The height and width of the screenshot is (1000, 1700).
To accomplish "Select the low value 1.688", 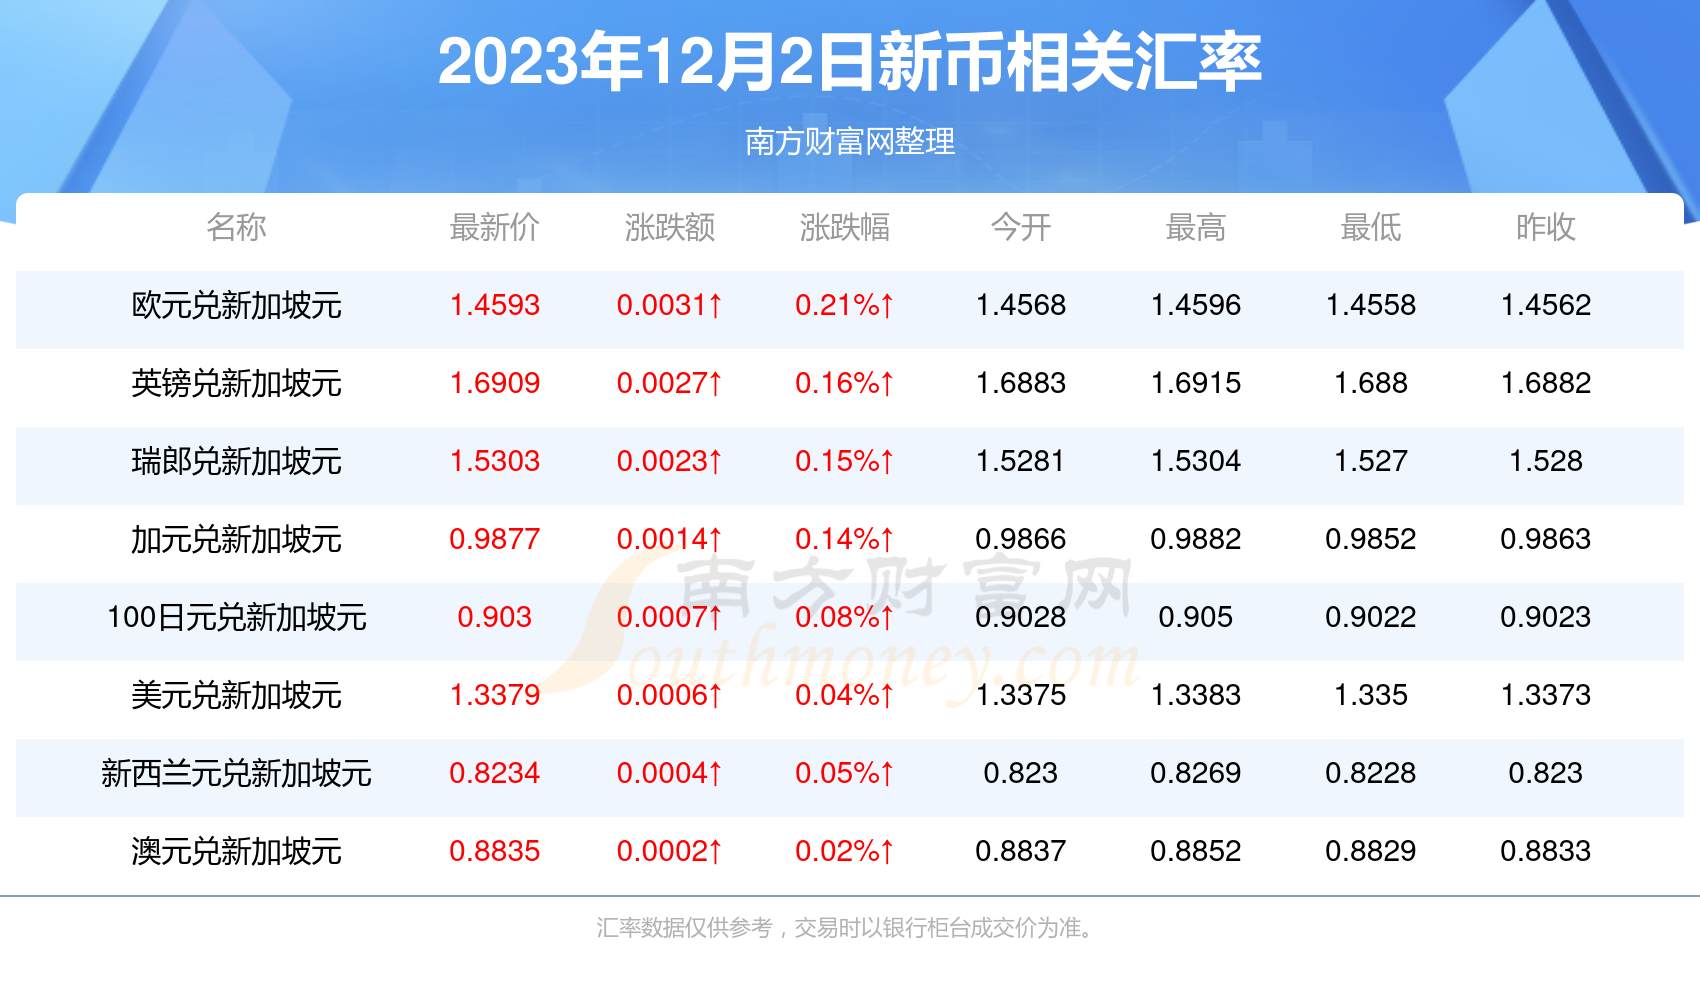I will tap(1371, 383).
